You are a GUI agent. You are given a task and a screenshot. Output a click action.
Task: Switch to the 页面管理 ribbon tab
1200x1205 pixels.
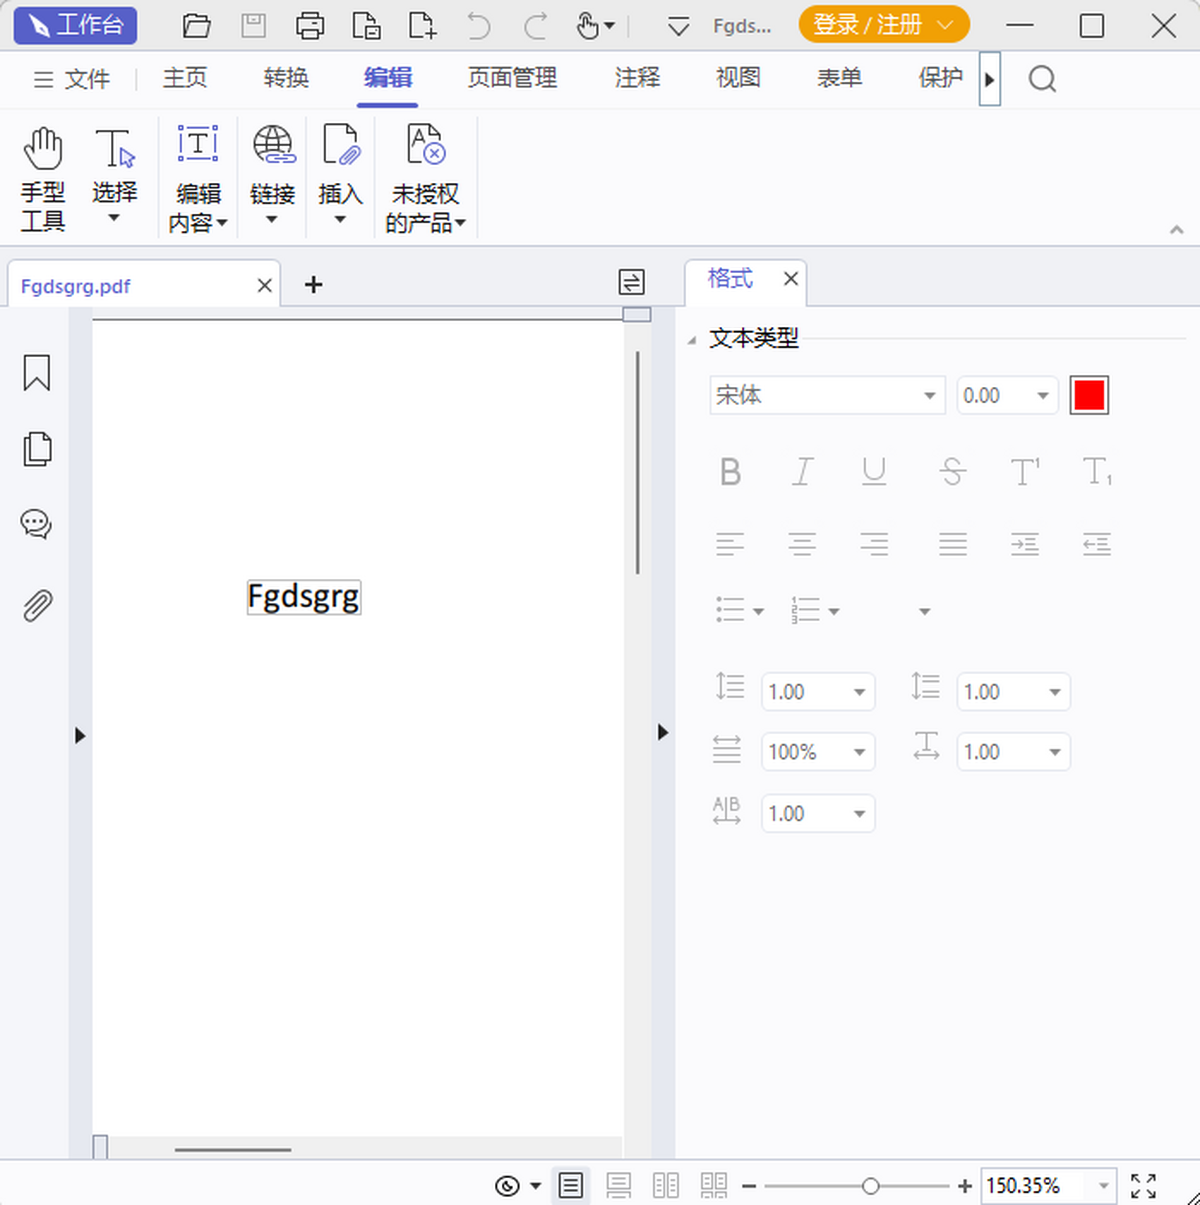[x=511, y=78]
